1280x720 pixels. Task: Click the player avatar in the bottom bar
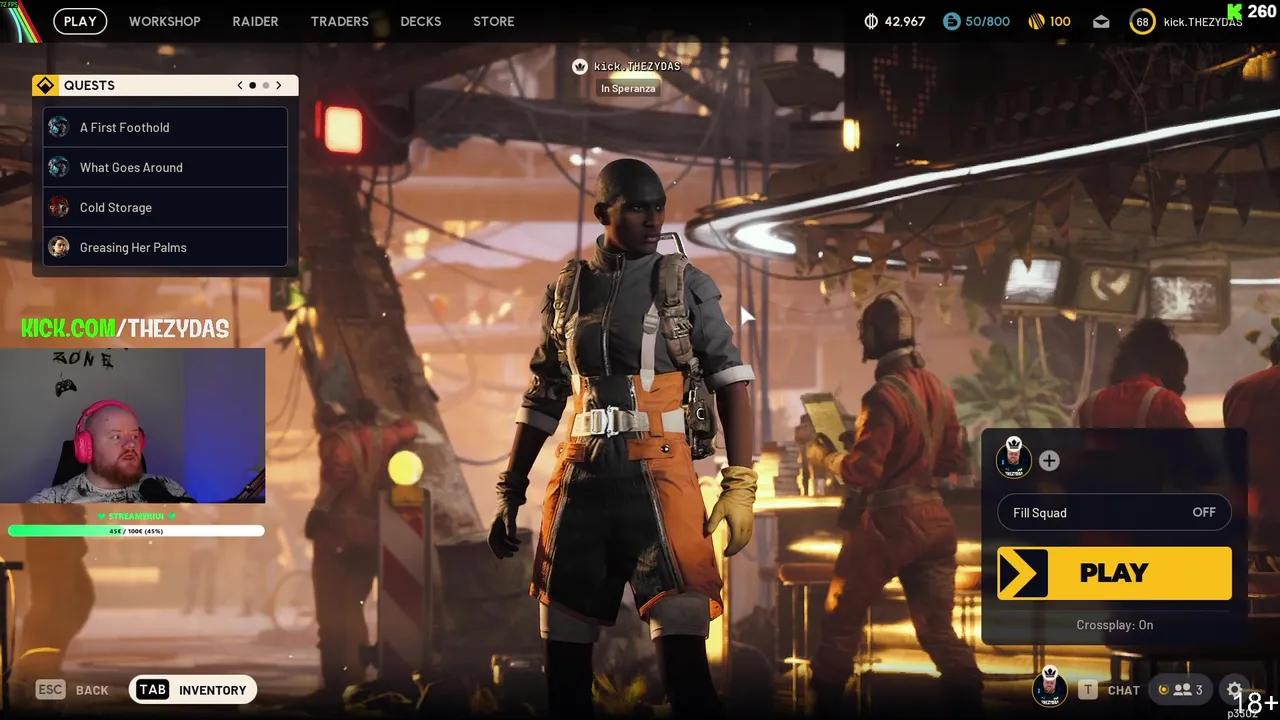1050,686
